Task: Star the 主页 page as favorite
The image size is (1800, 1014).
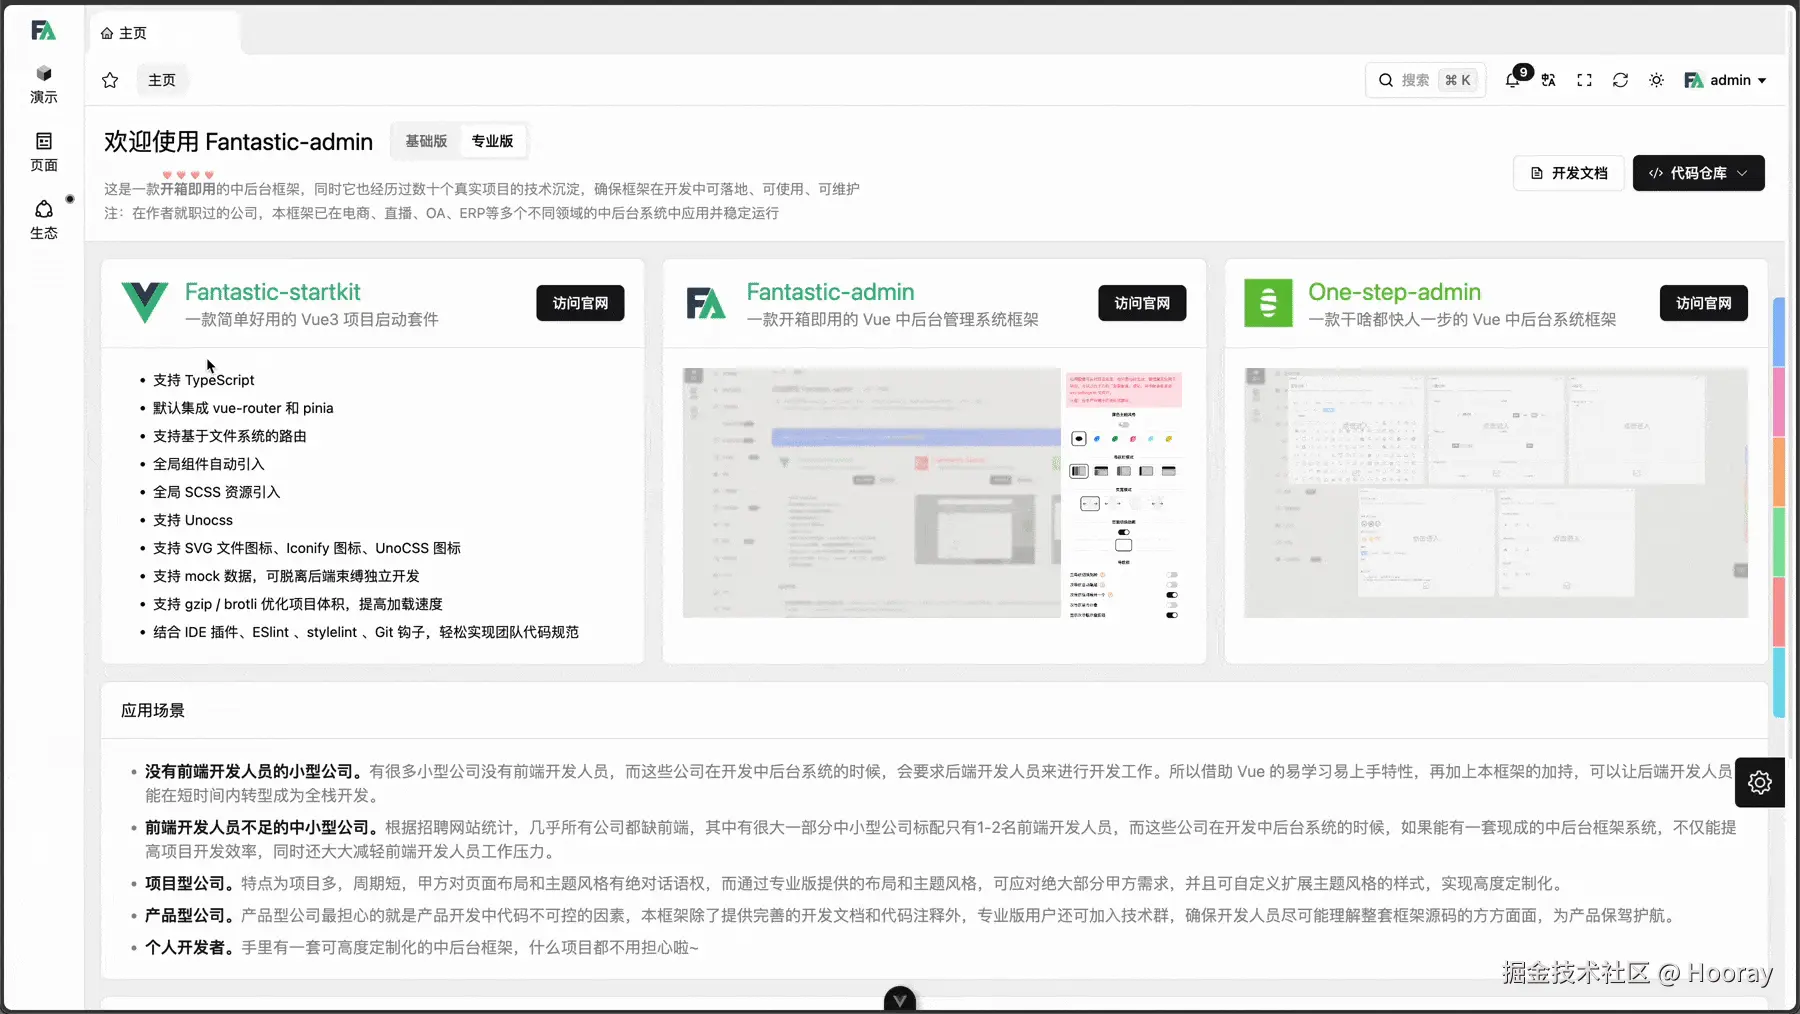Action: [109, 80]
